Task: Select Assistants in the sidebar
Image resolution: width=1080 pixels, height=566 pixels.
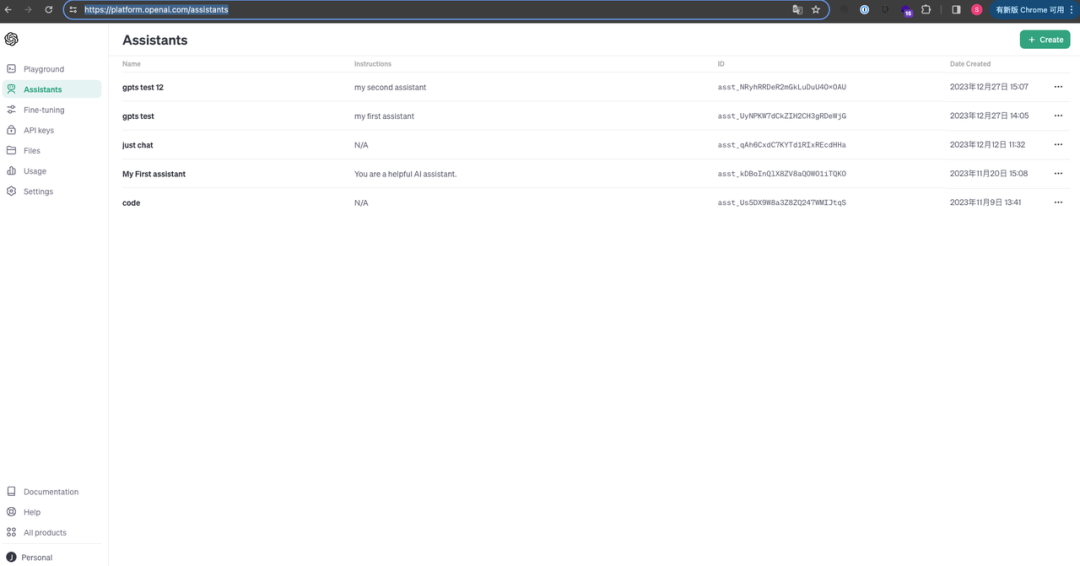Action: pos(52,89)
